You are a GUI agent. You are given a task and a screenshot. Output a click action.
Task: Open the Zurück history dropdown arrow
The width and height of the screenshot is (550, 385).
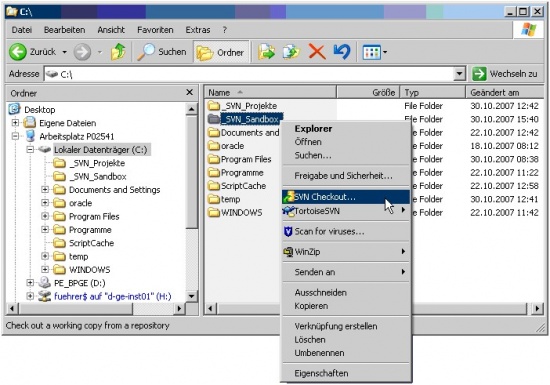pos(65,52)
